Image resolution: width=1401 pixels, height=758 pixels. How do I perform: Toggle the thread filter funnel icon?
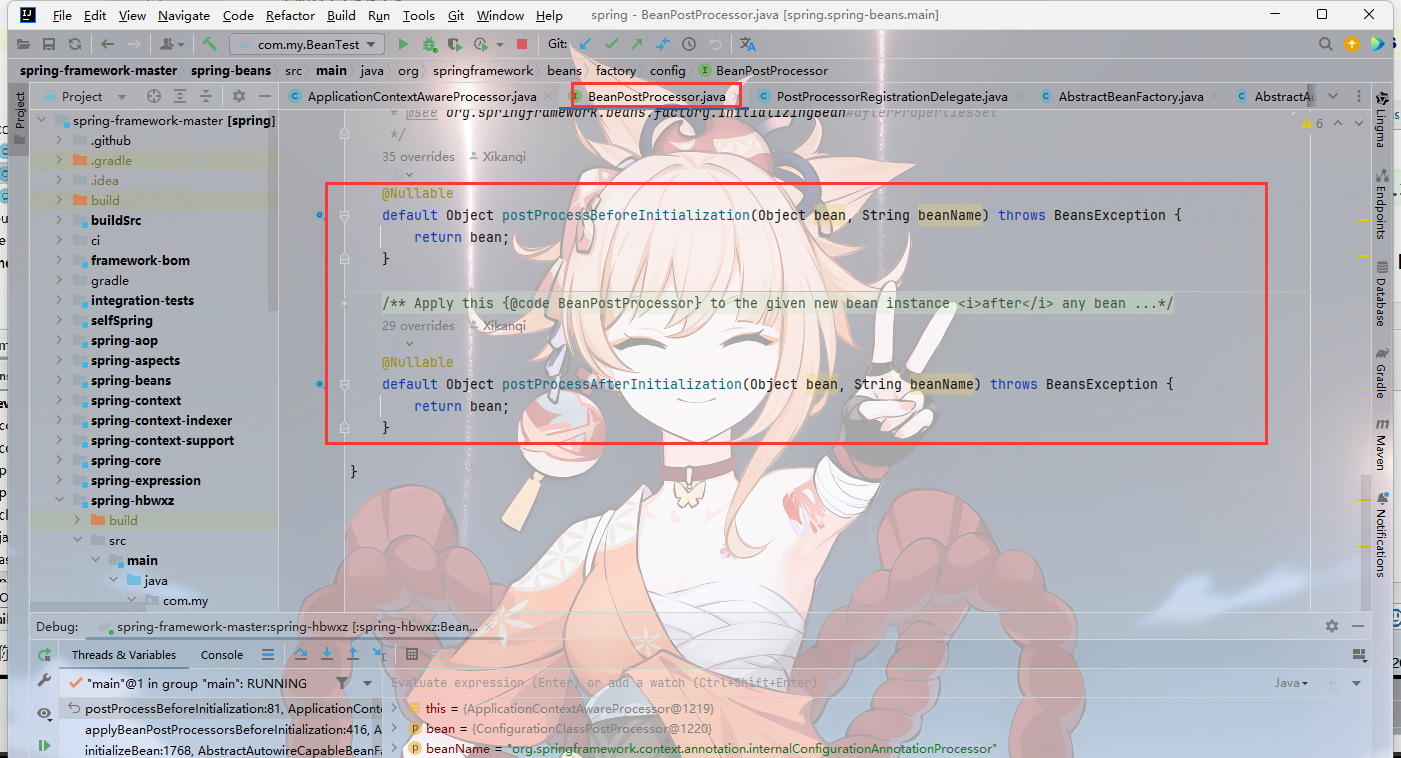(342, 683)
